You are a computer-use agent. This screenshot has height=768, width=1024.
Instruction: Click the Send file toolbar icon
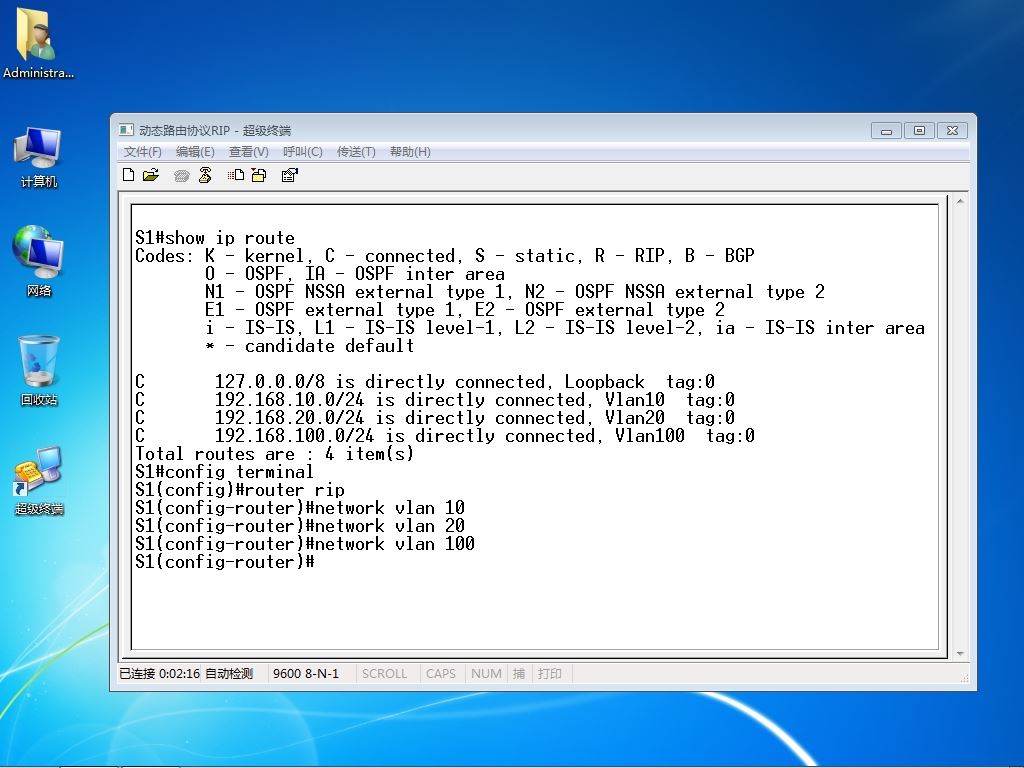(x=236, y=175)
